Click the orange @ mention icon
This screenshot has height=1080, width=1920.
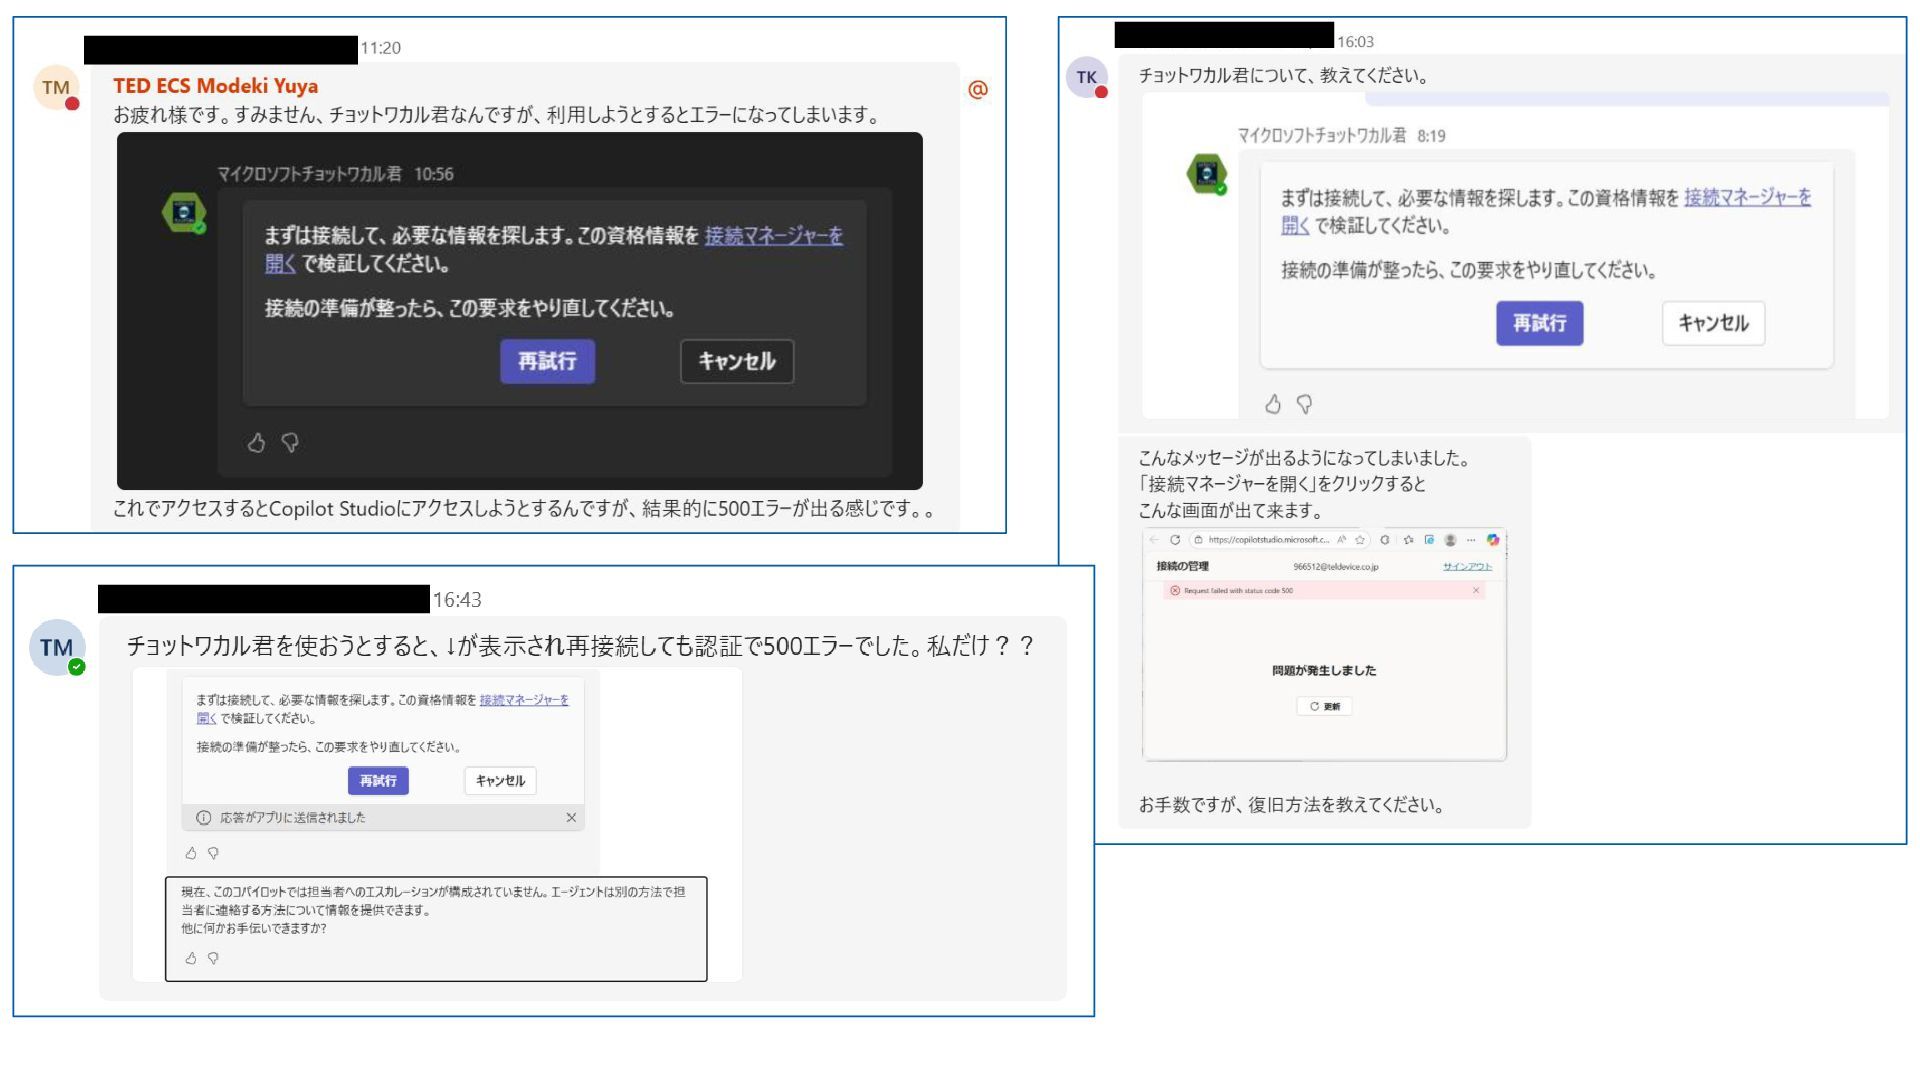[x=977, y=89]
